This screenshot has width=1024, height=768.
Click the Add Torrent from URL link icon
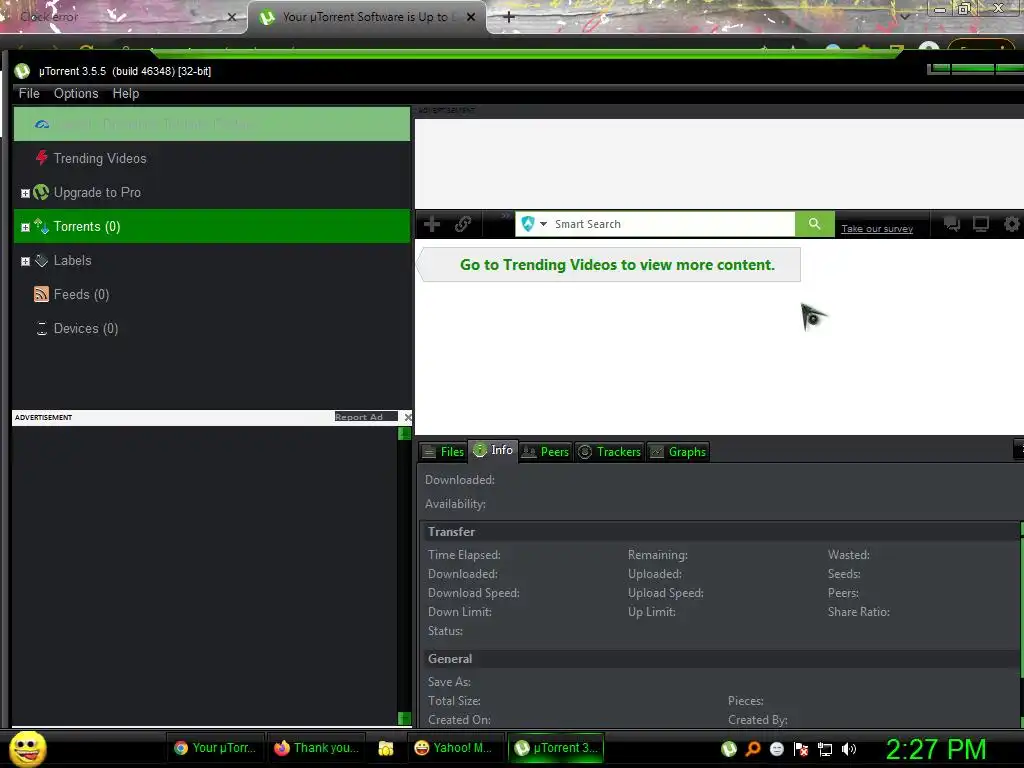[463, 225]
